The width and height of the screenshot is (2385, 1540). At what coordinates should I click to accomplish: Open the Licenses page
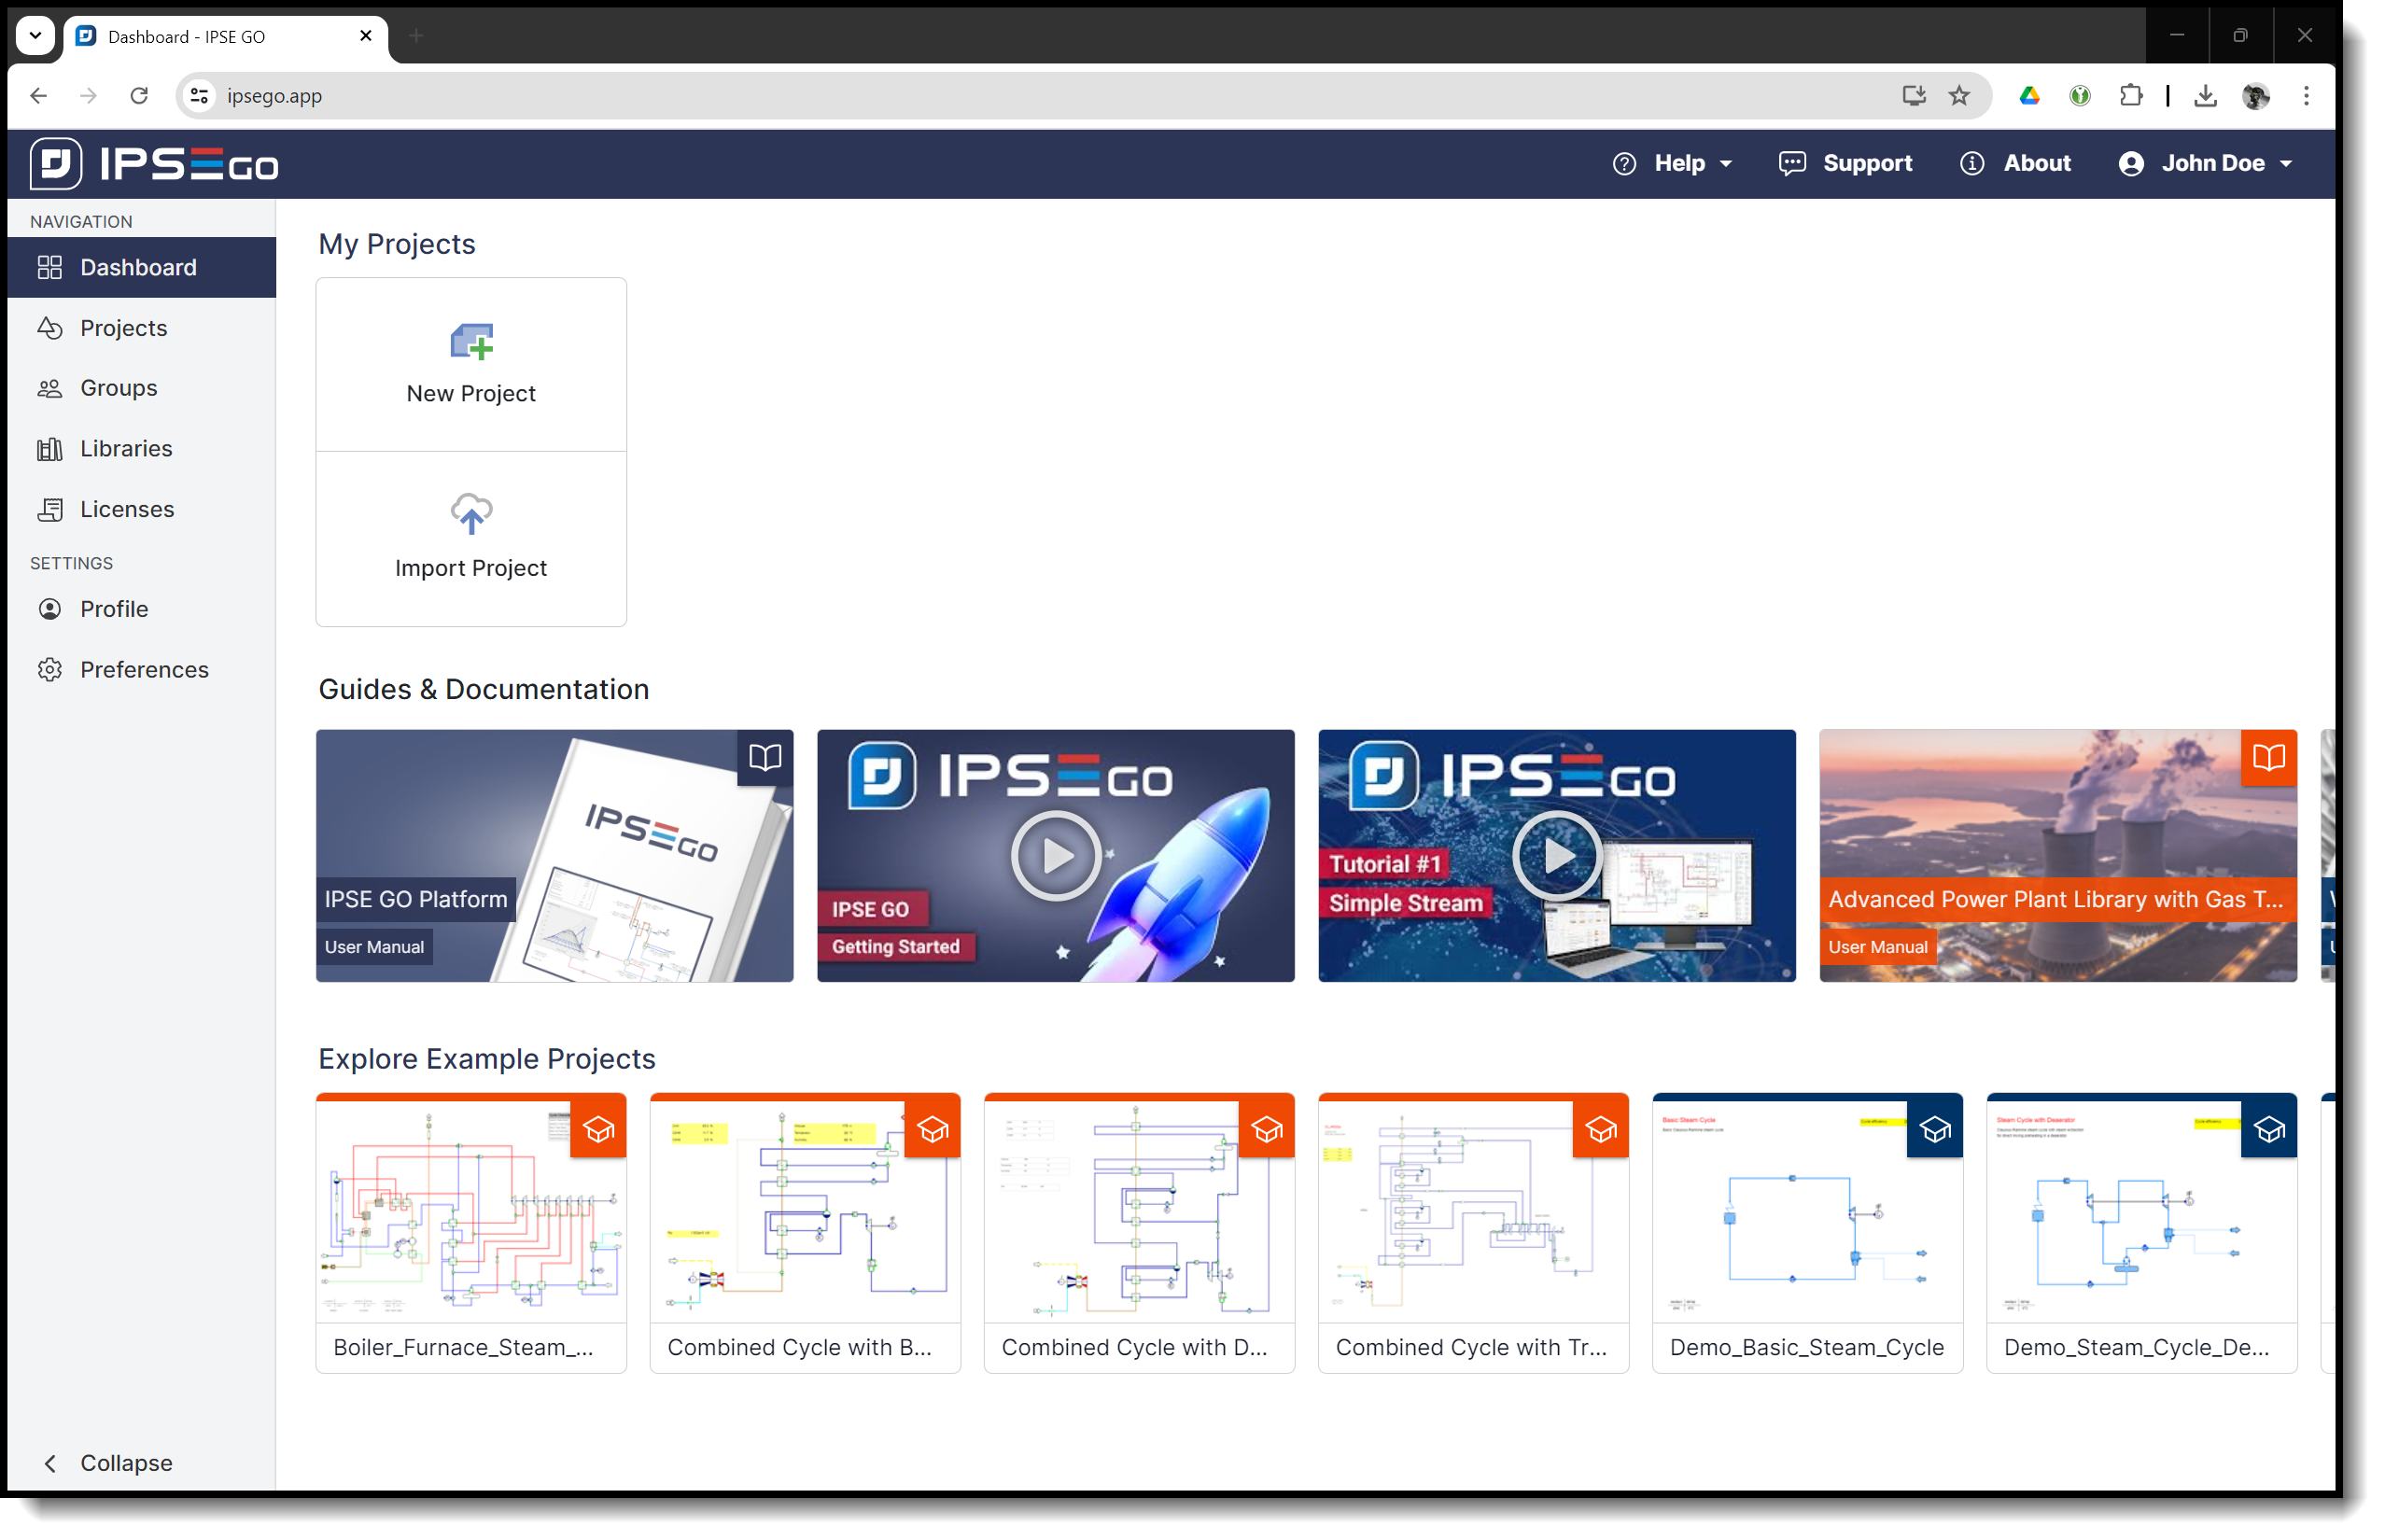point(127,509)
